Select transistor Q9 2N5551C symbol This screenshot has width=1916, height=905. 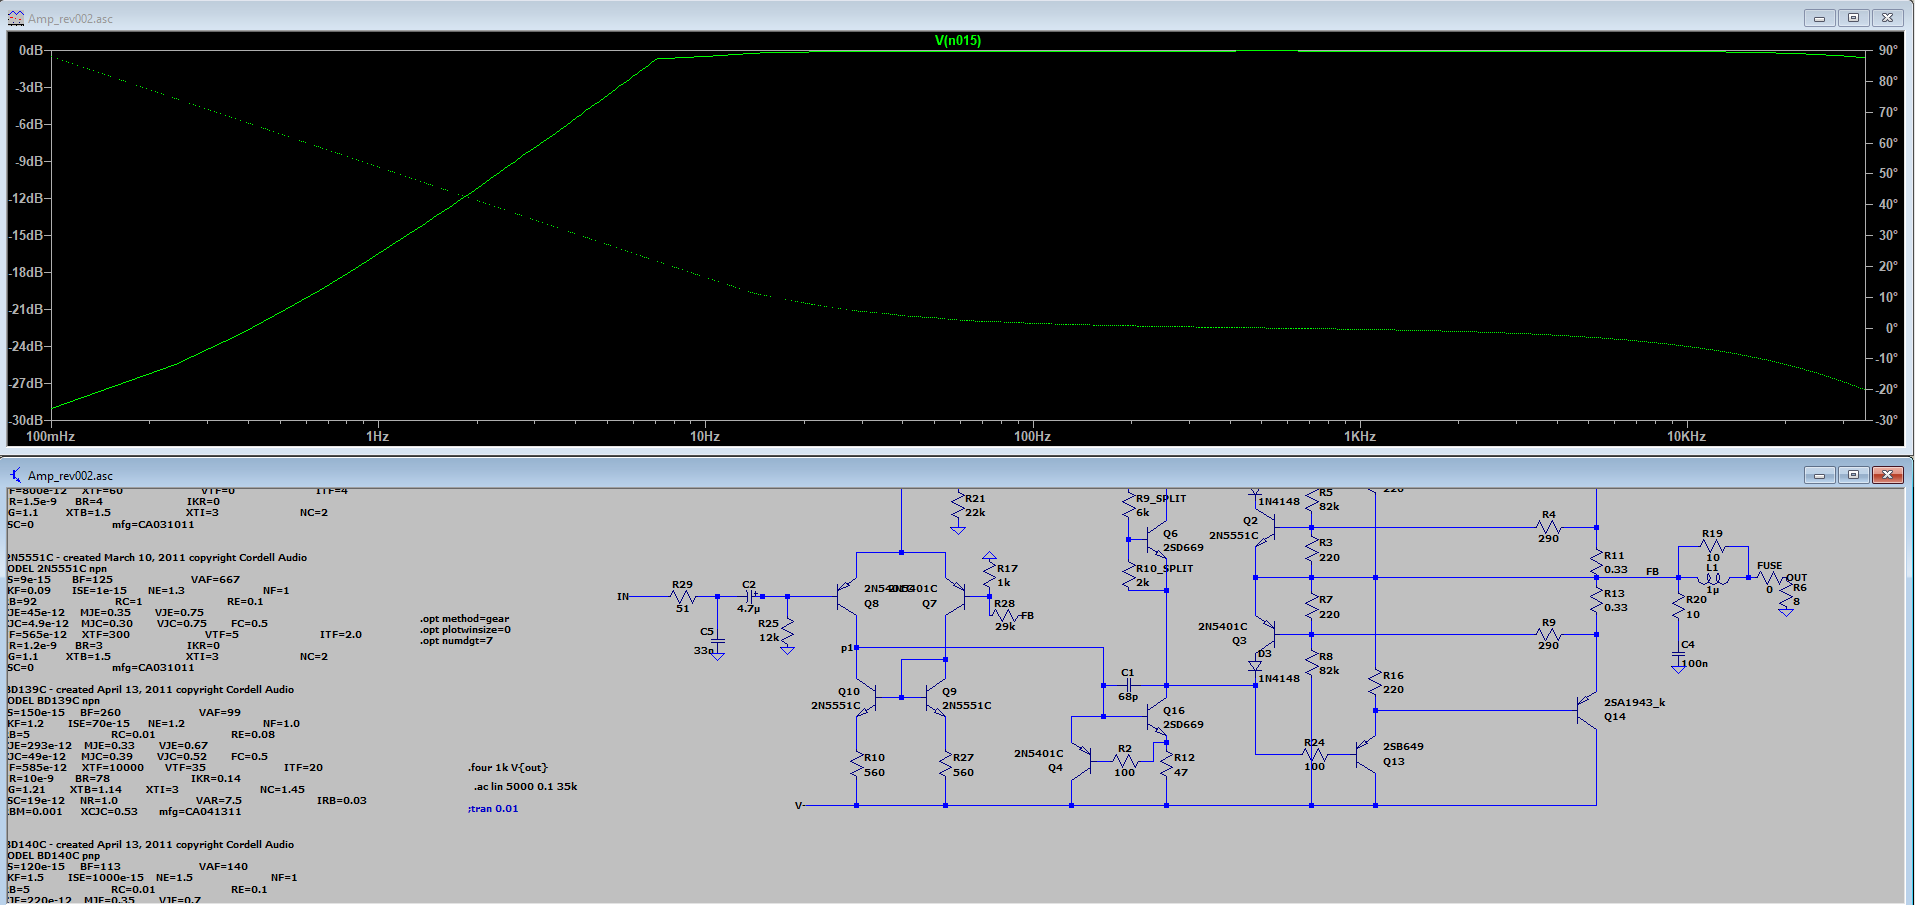click(936, 697)
